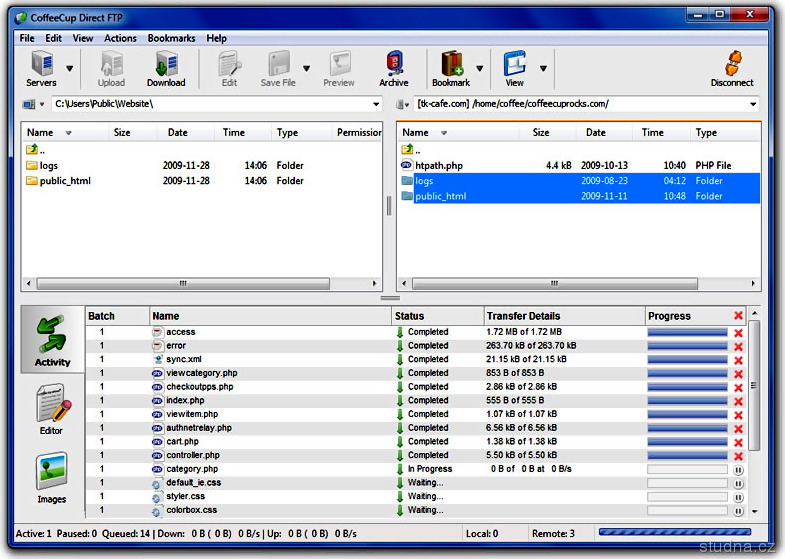Remove the completed access transfer entry
The image size is (785, 559).
[x=739, y=332]
